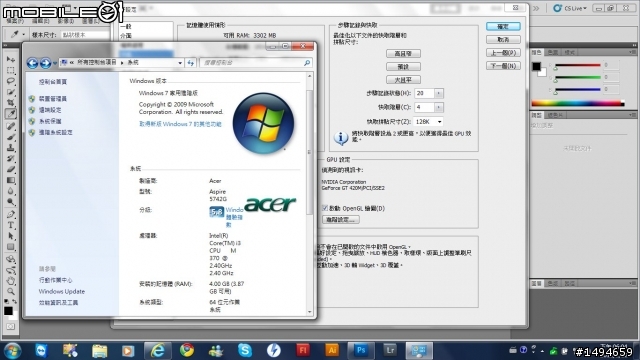Open the CS Live dropdown menu
This screenshot has height=360, width=640.
click(570, 8)
